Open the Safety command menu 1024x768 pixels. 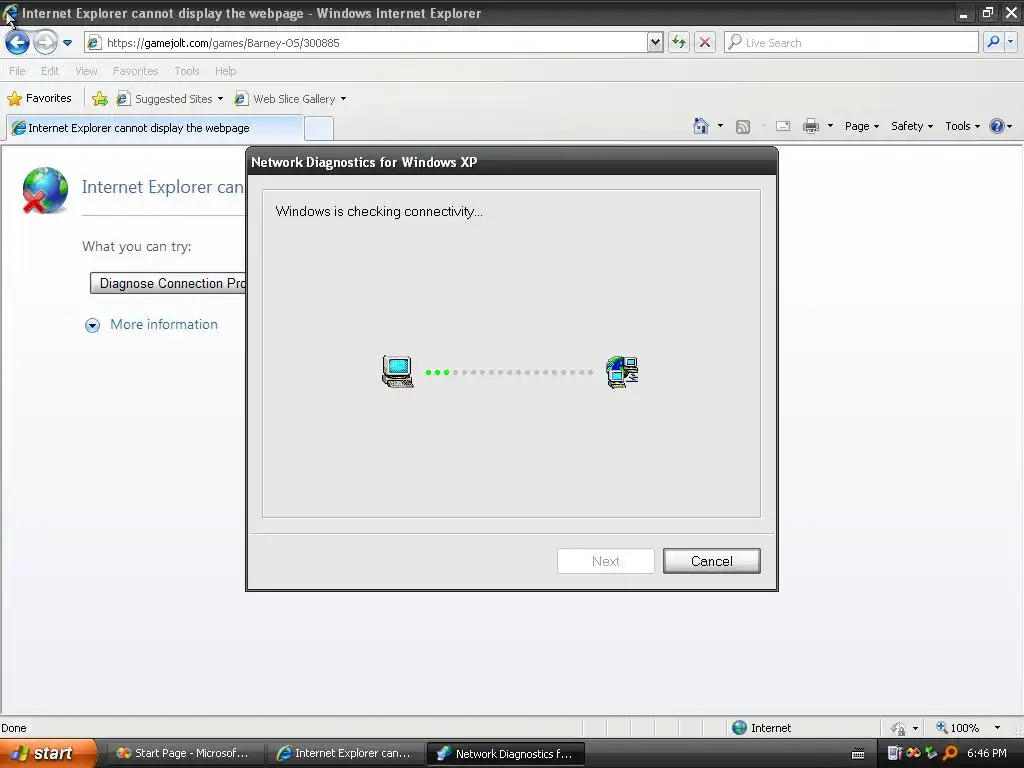click(912, 126)
